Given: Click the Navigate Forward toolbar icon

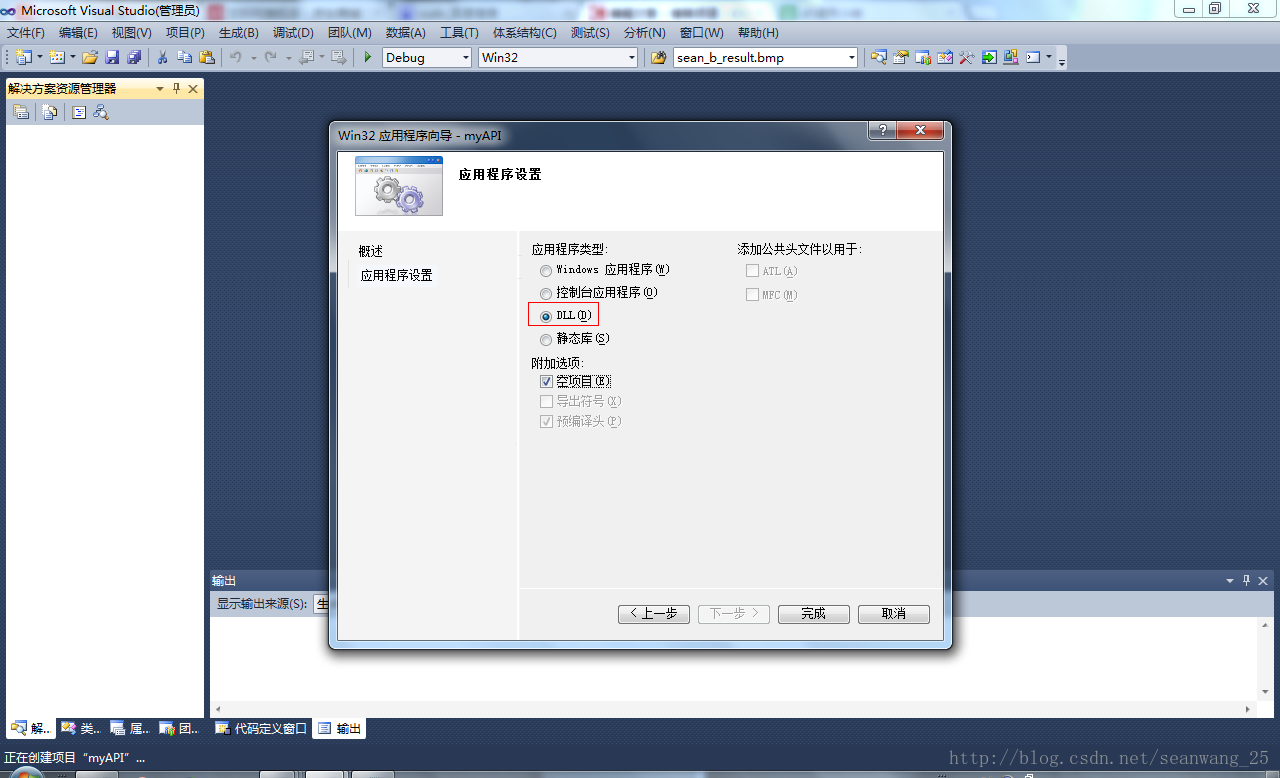Looking at the screenshot, I should tap(338, 57).
